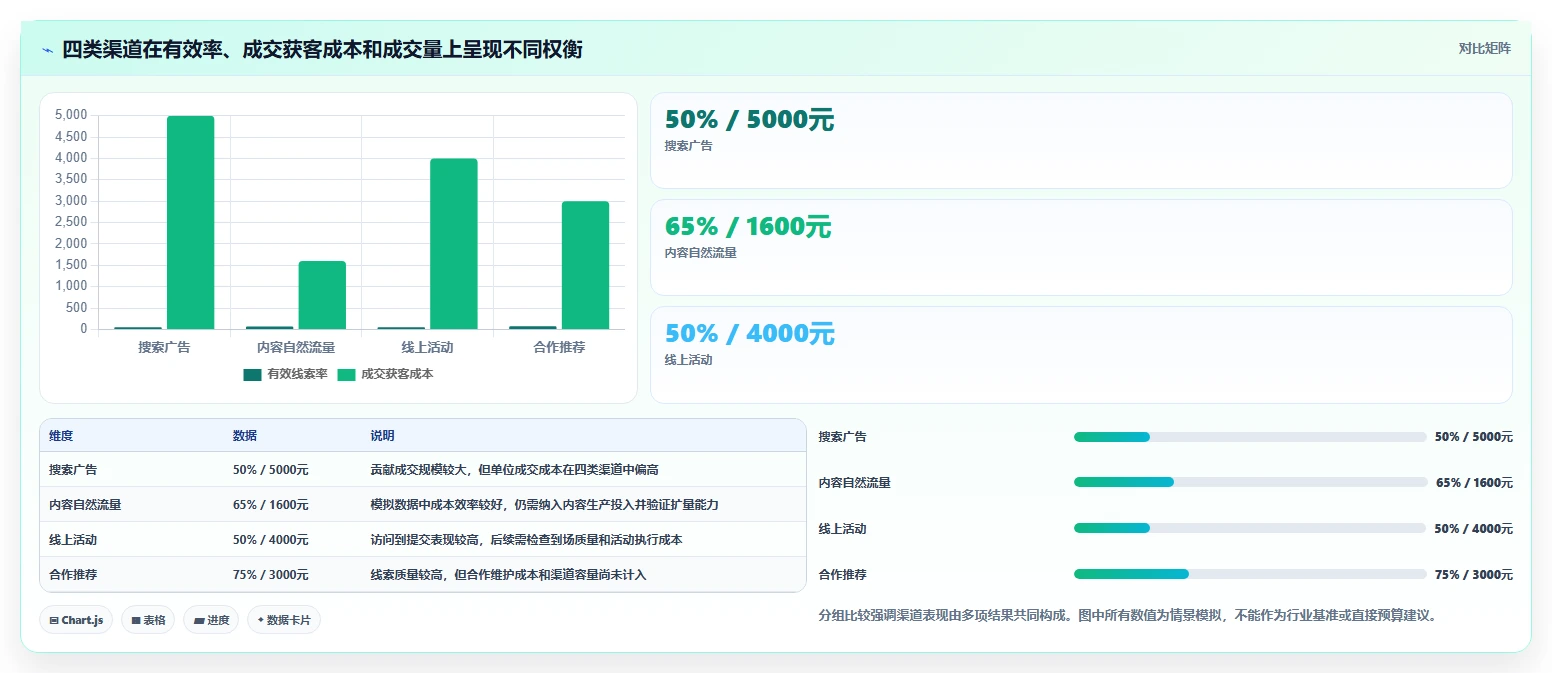The height and width of the screenshot is (673, 1552).
Task: Click the y-axis value 5,000
Action: pos(71,115)
